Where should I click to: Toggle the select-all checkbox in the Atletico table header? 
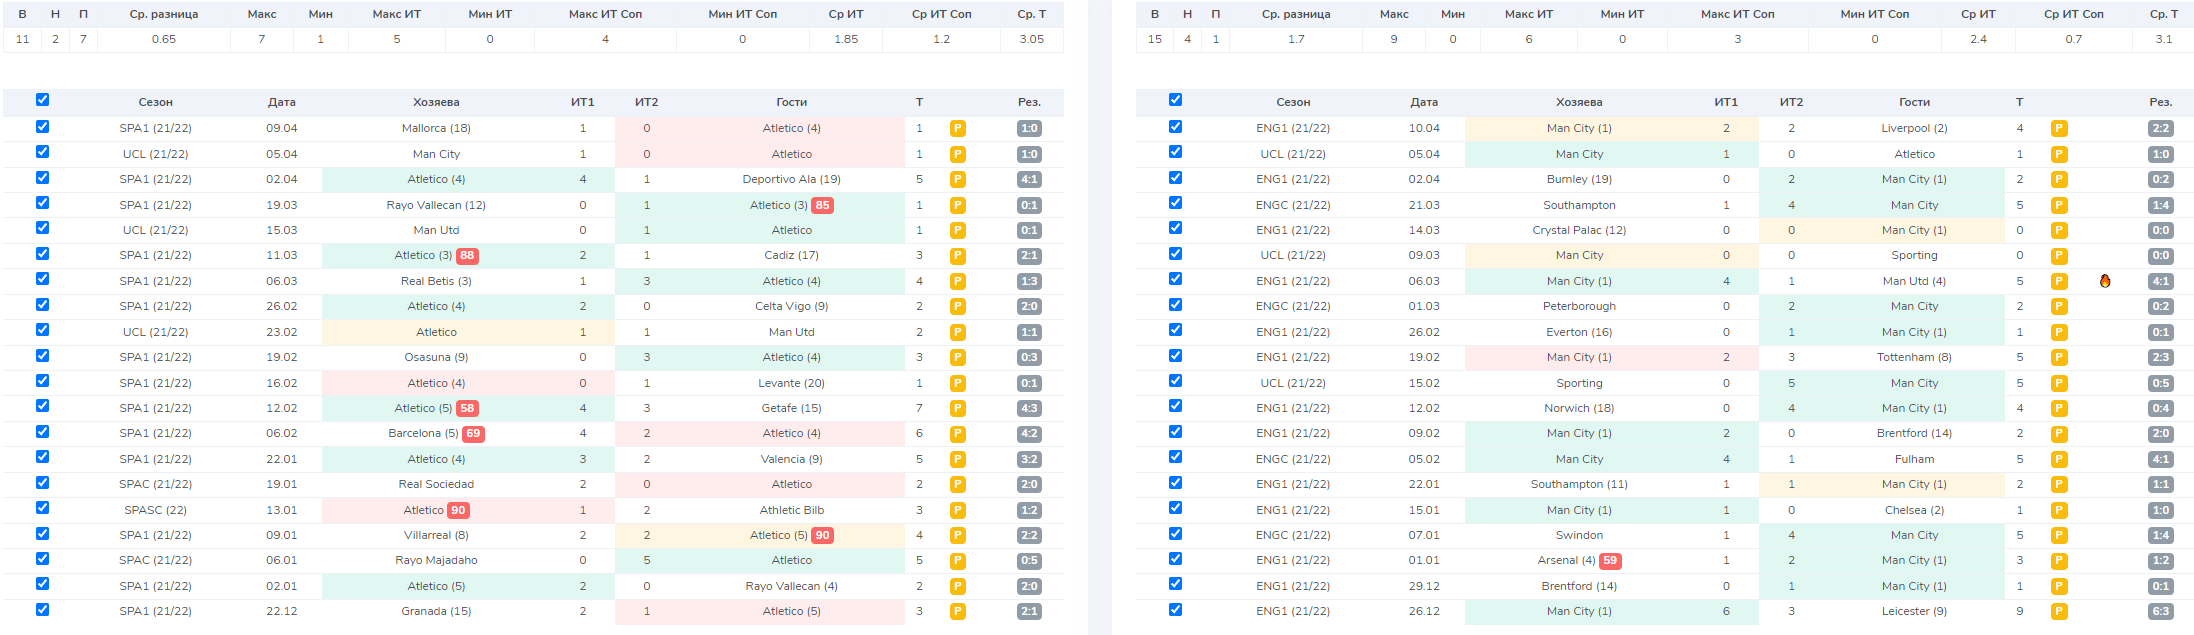(x=42, y=100)
